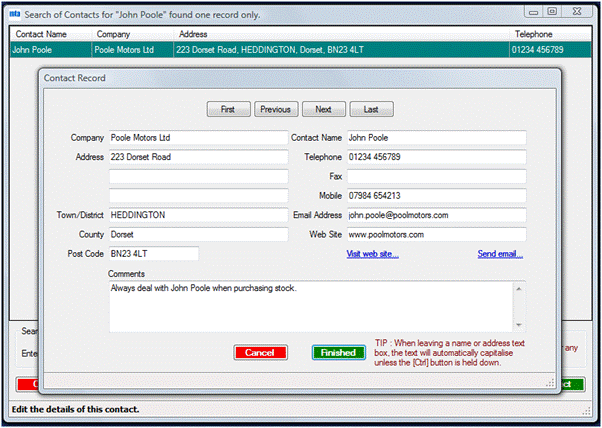The width and height of the screenshot is (602, 428).
Task: Select the Contact Name input field
Action: point(435,137)
